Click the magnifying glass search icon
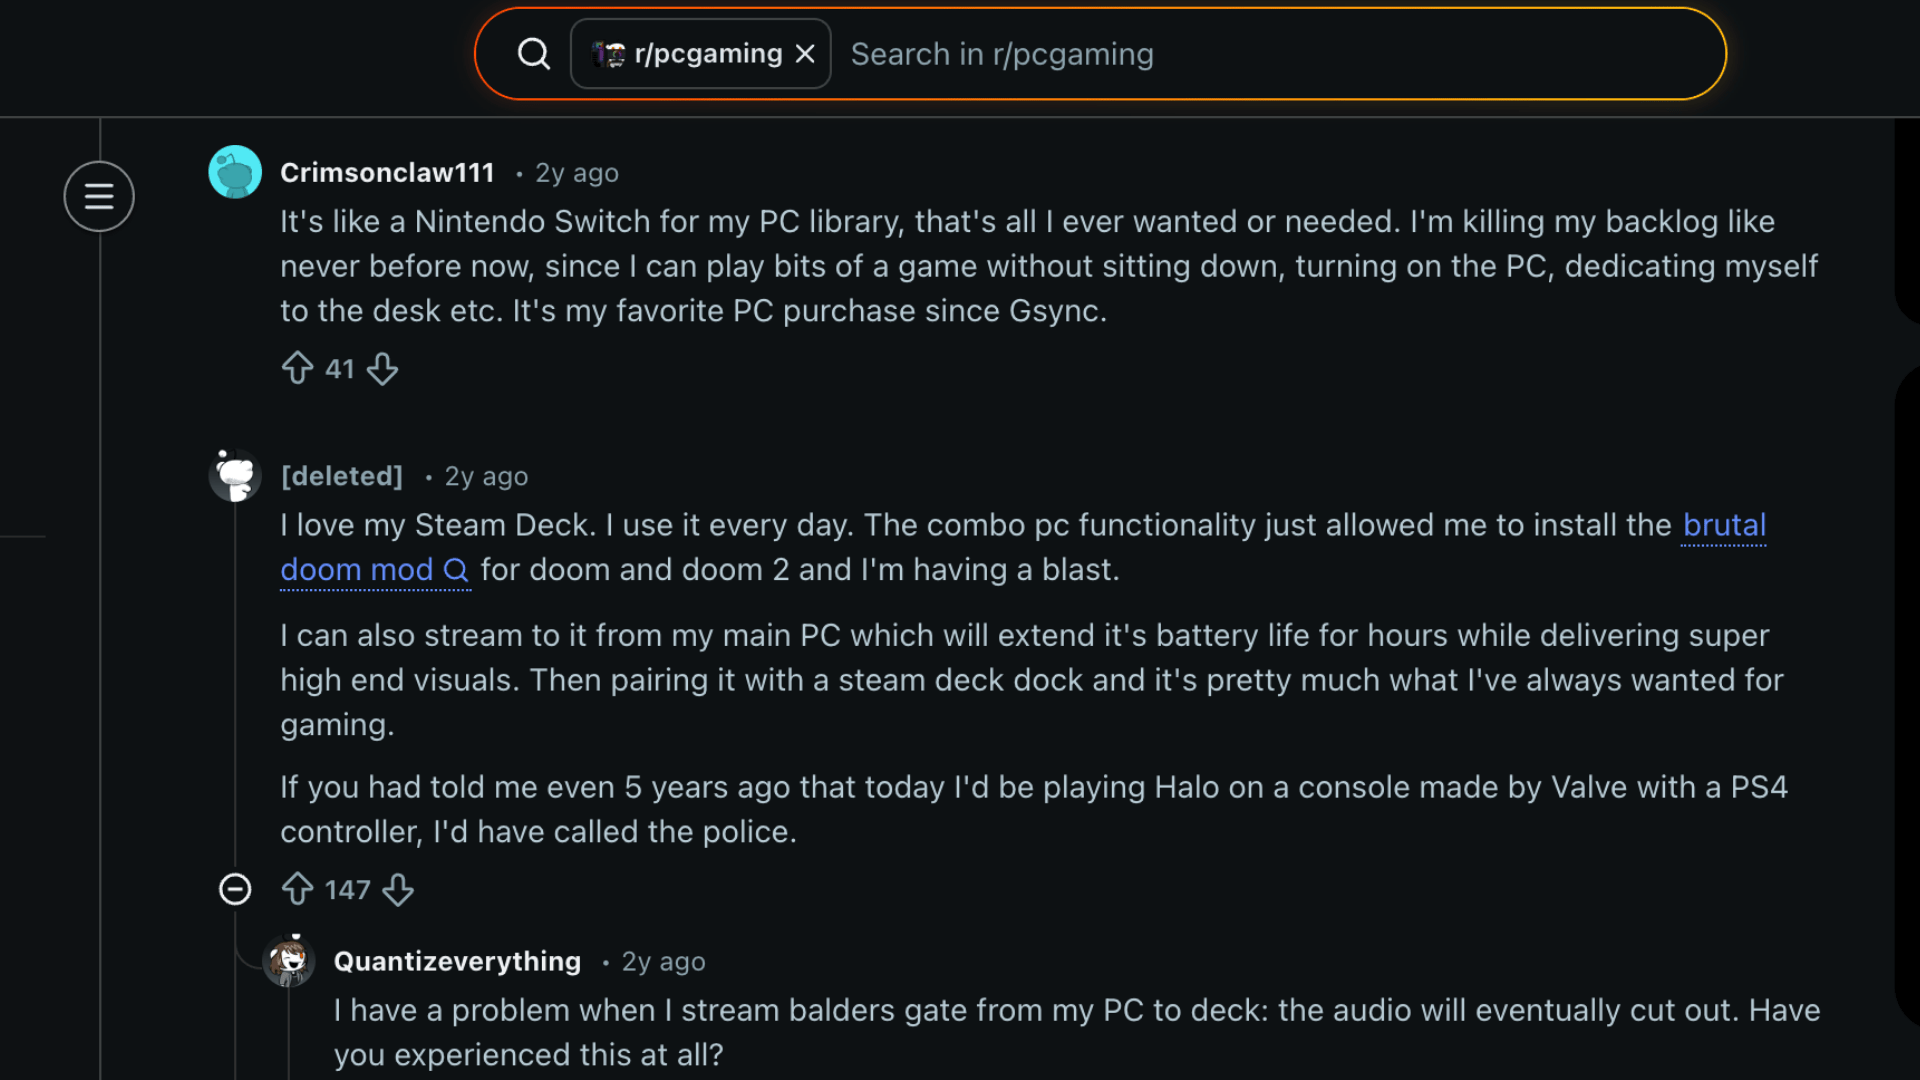This screenshot has height=1080, width=1920. 534,53
